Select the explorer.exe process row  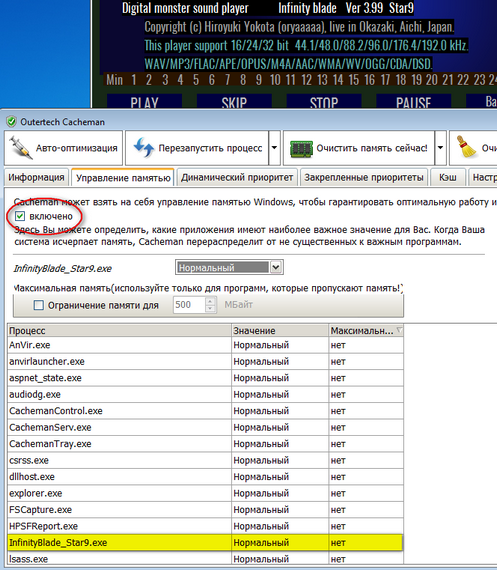(205, 493)
